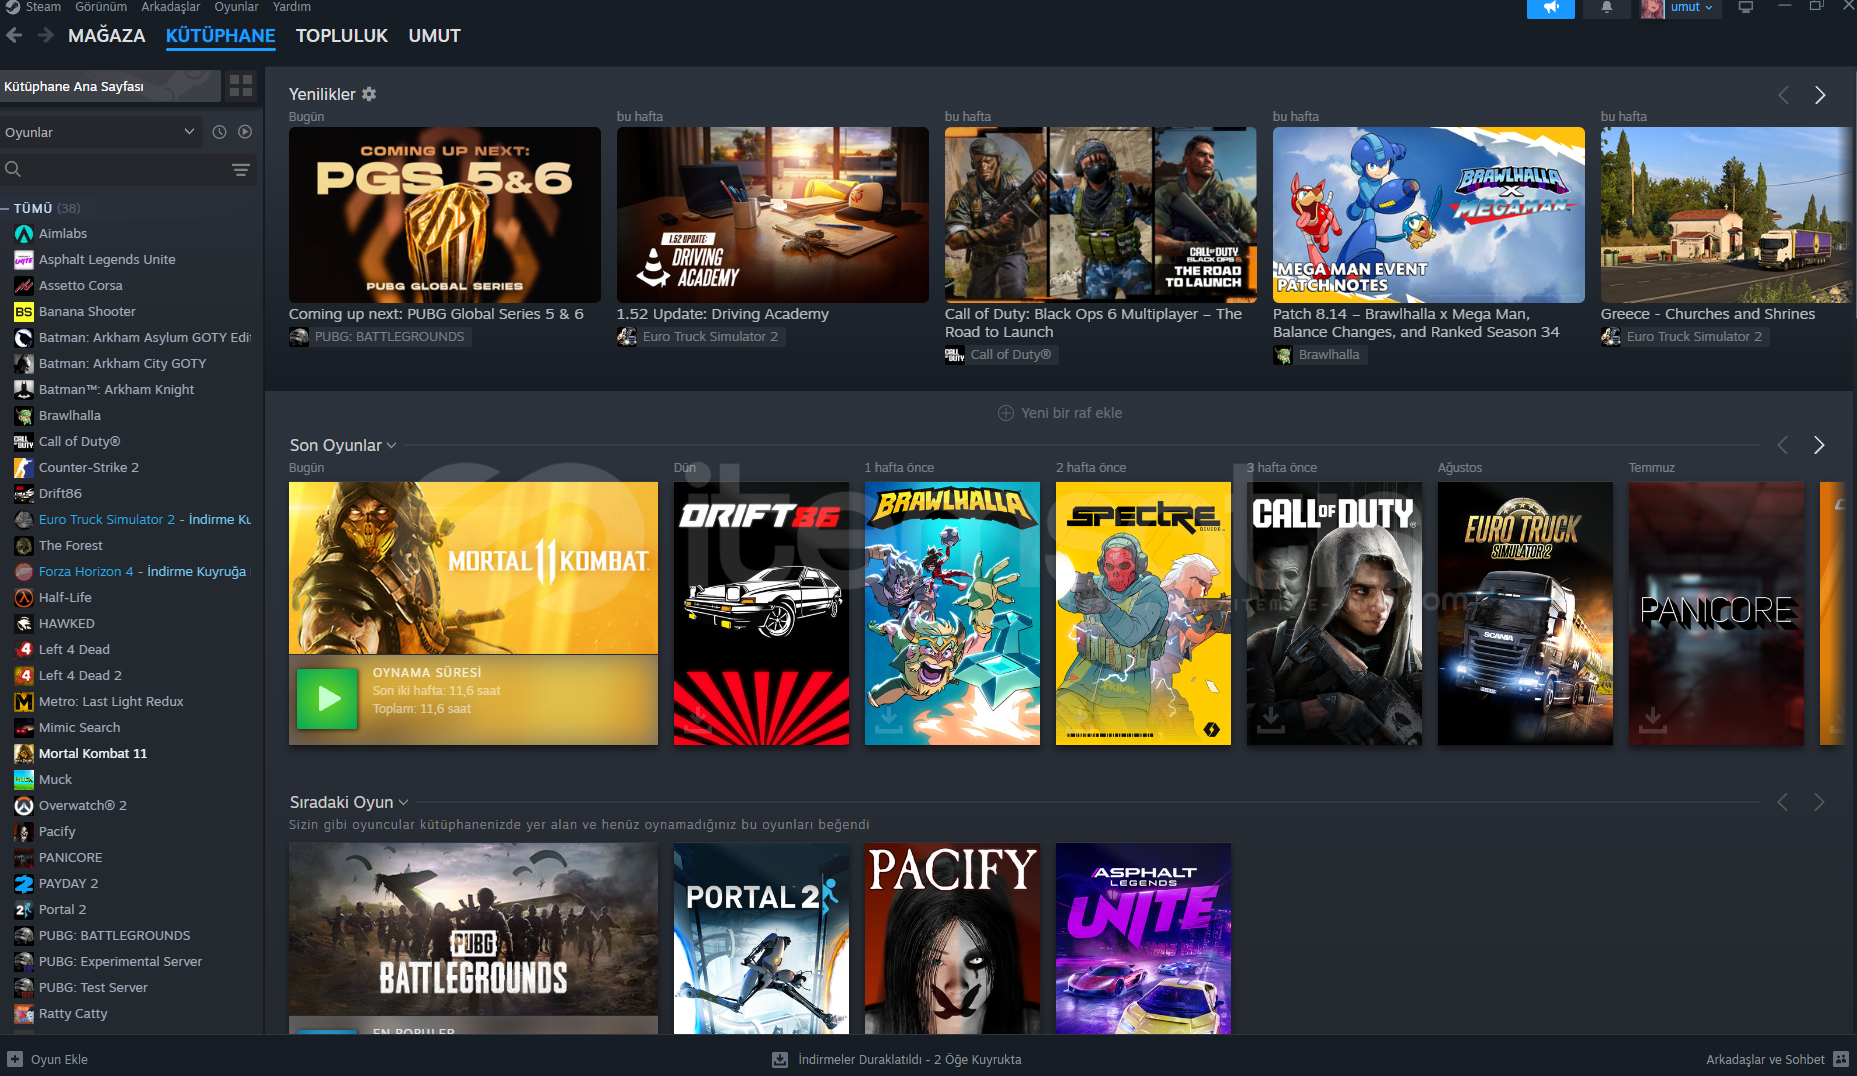Enter Big Picture mode via monitor icon
Screen dimensions: 1857x1076
pos(1746,7)
